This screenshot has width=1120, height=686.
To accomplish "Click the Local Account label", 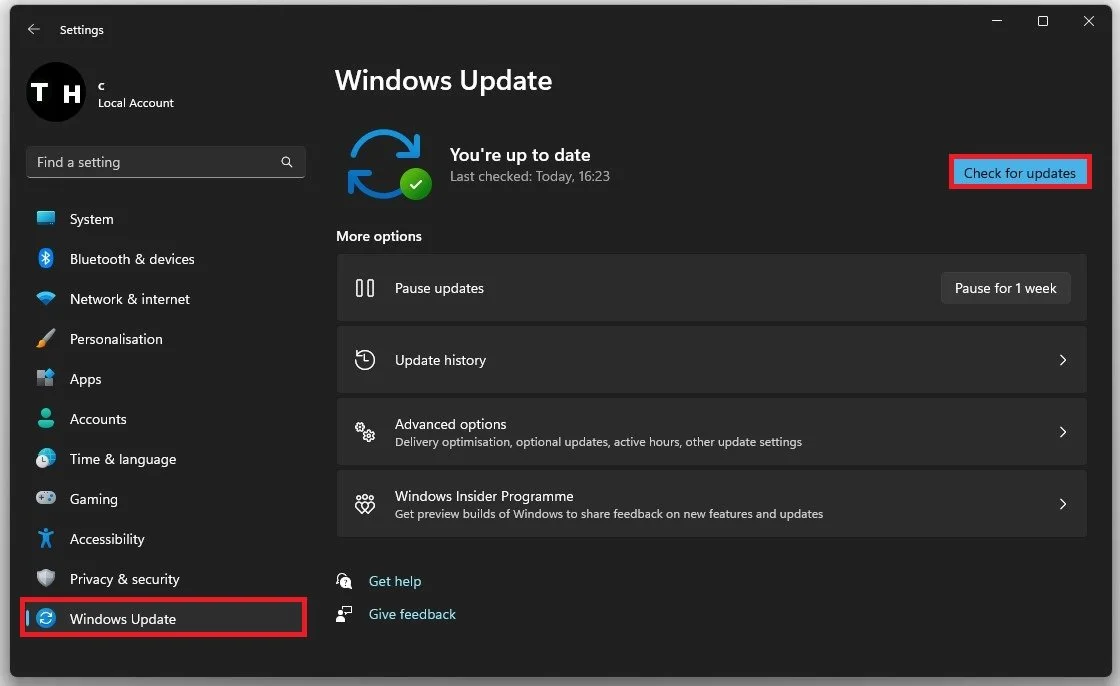I will pos(136,103).
